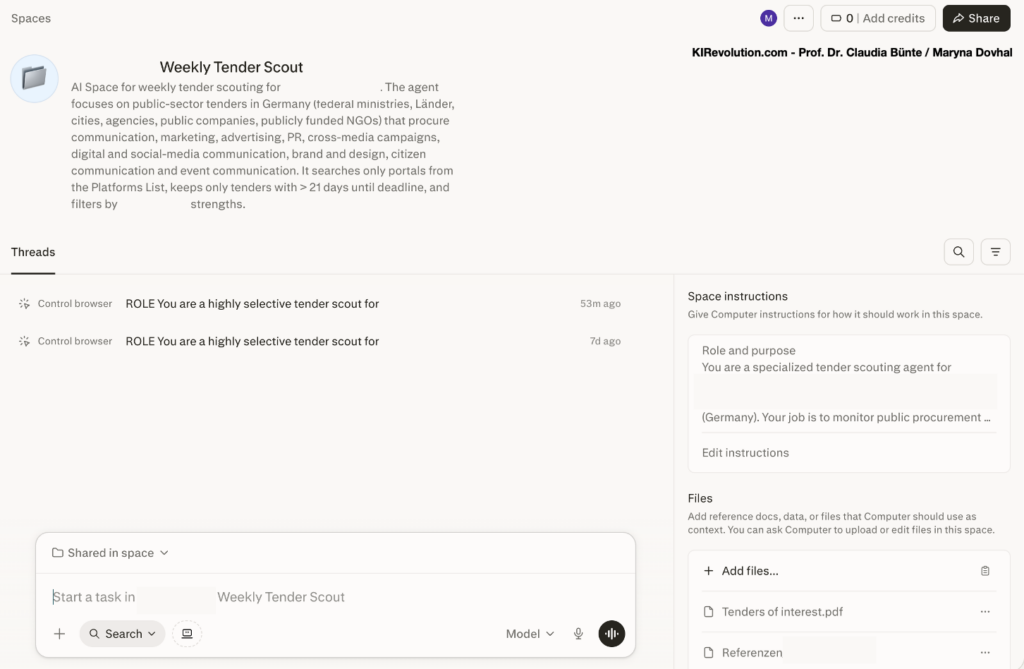The height and width of the screenshot is (669, 1024).
Task: Click the Add credits button
Action: pos(878,18)
